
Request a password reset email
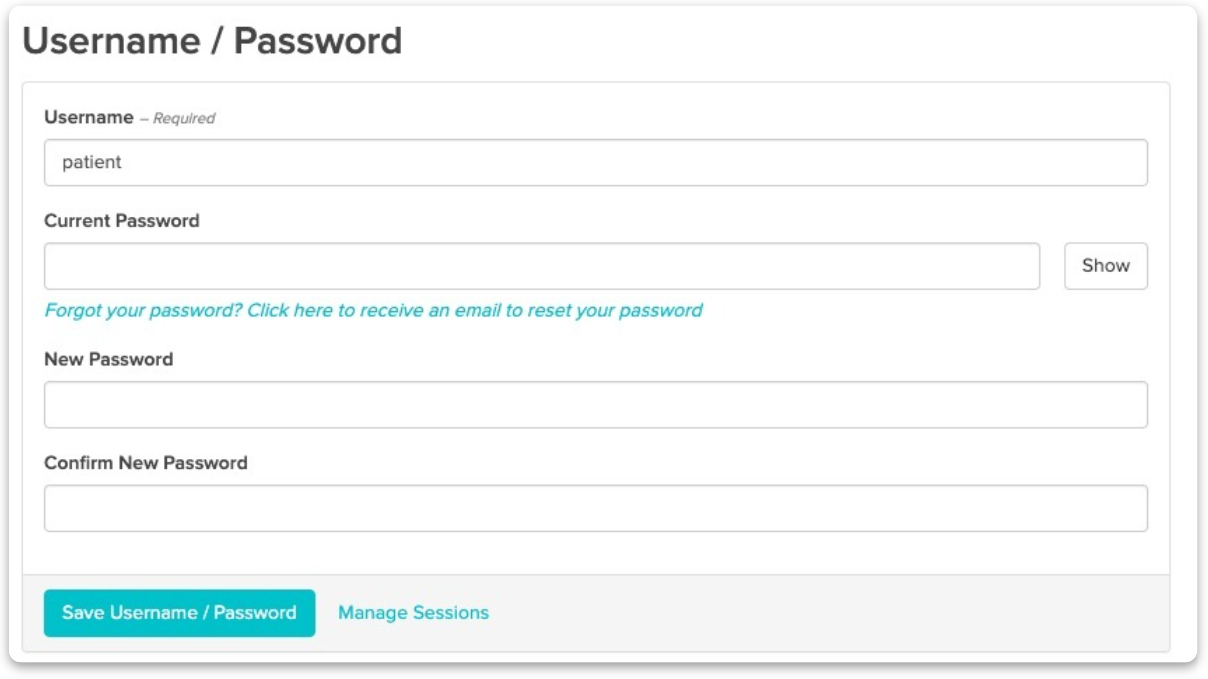pyautogui.click(x=373, y=310)
